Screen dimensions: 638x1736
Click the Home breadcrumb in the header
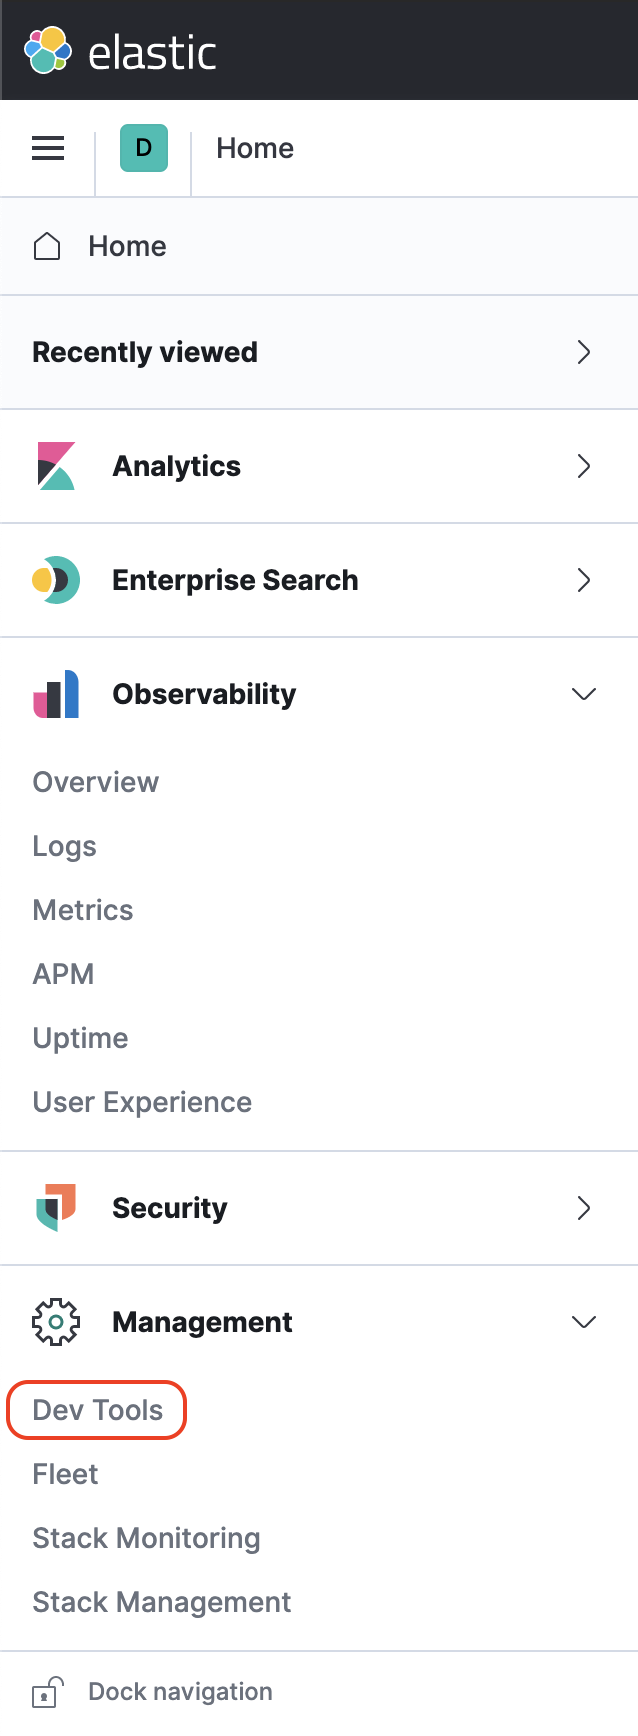click(x=255, y=148)
